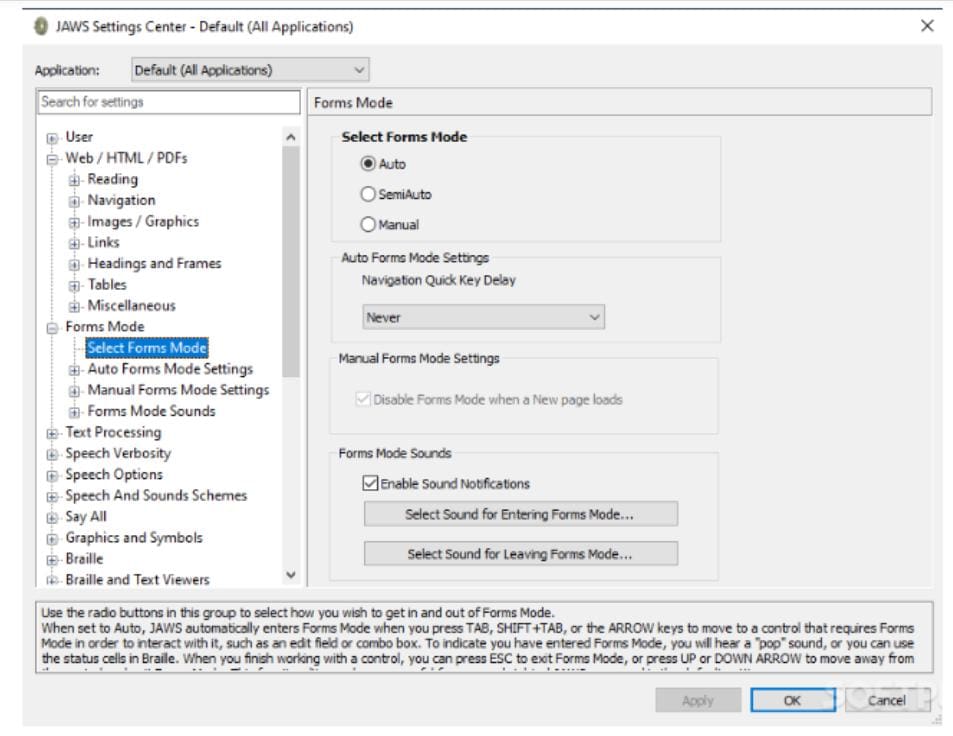Select Forms Mode Sounds in tree

(x=151, y=411)
